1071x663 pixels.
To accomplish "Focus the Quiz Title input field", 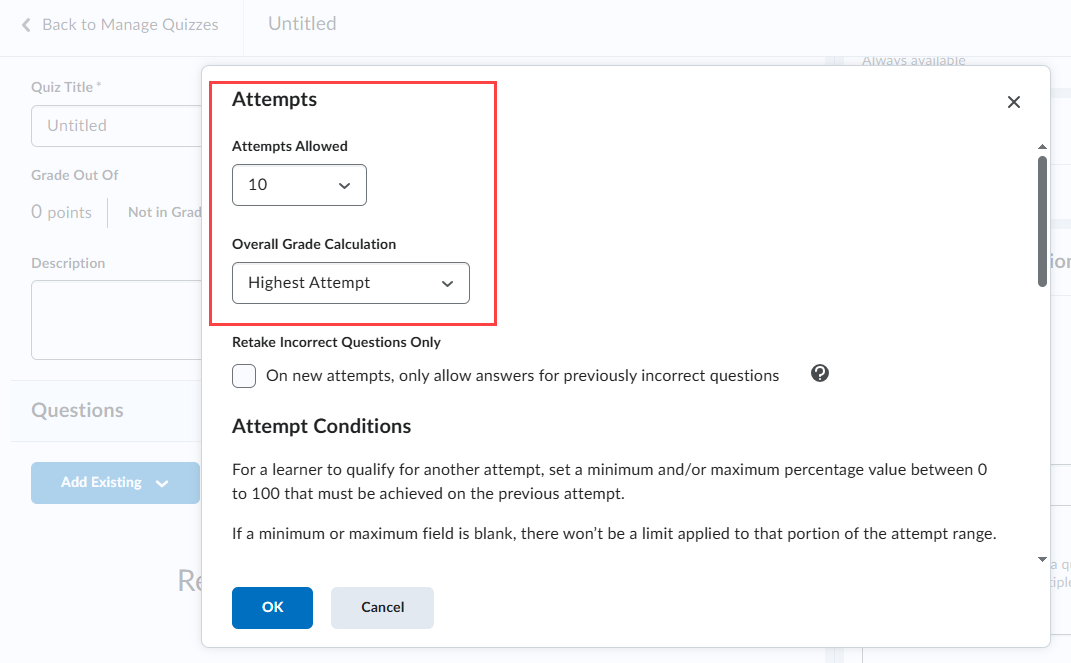I will [115, 126].
